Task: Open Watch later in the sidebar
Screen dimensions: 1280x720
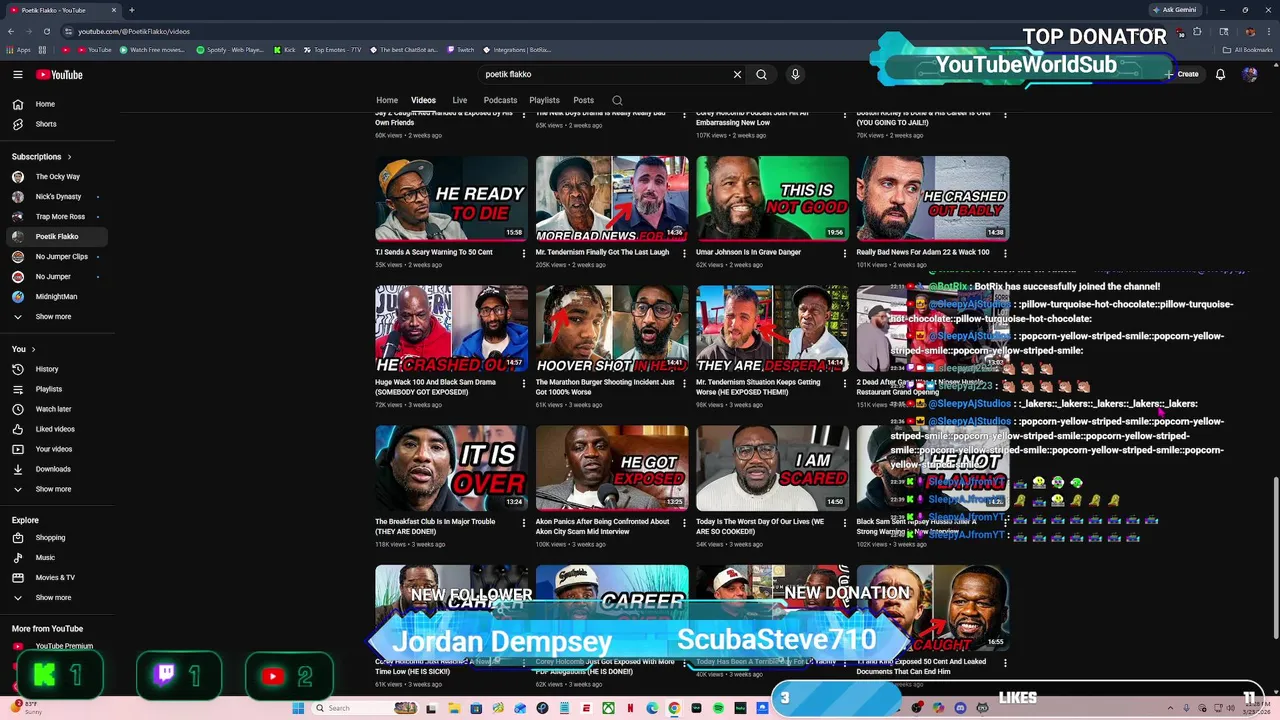Action: [x=56, y=409]
